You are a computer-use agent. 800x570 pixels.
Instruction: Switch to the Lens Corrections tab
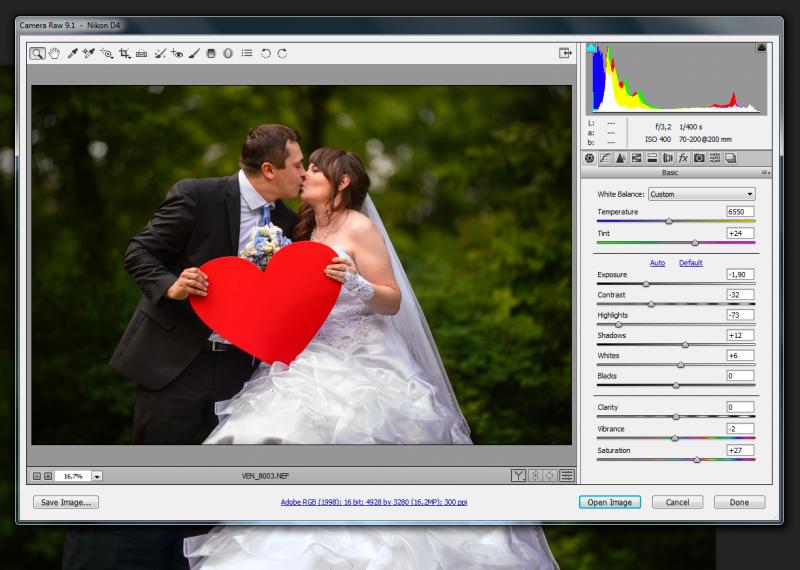pos(668,158)
